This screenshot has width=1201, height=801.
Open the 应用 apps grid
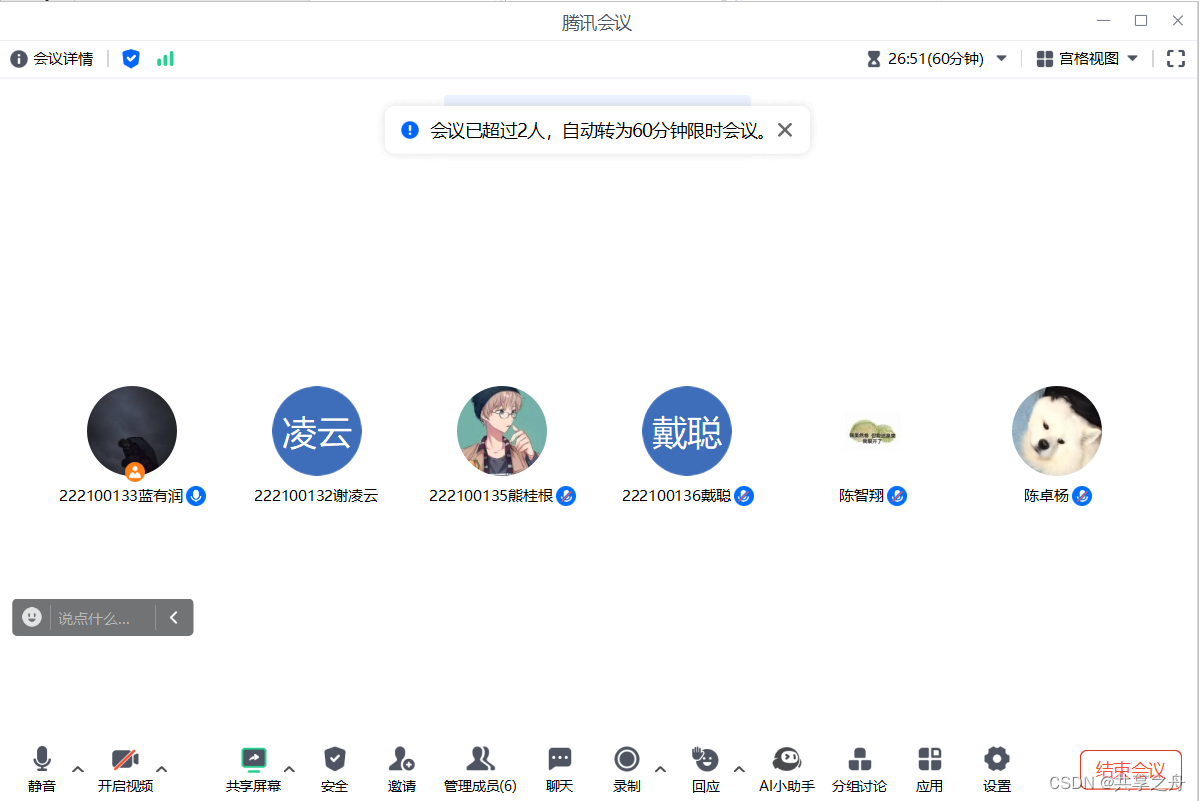930,769
